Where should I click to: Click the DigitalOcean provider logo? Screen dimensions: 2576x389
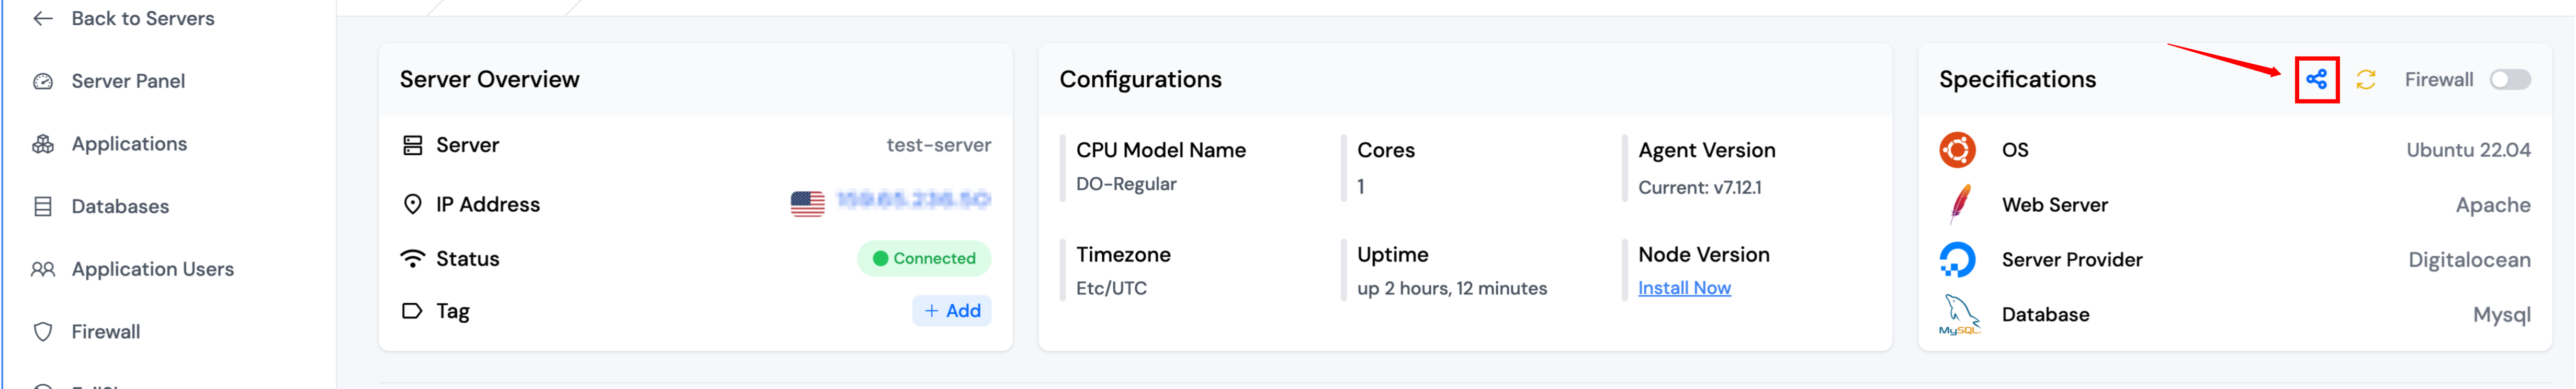[1957, 260]
